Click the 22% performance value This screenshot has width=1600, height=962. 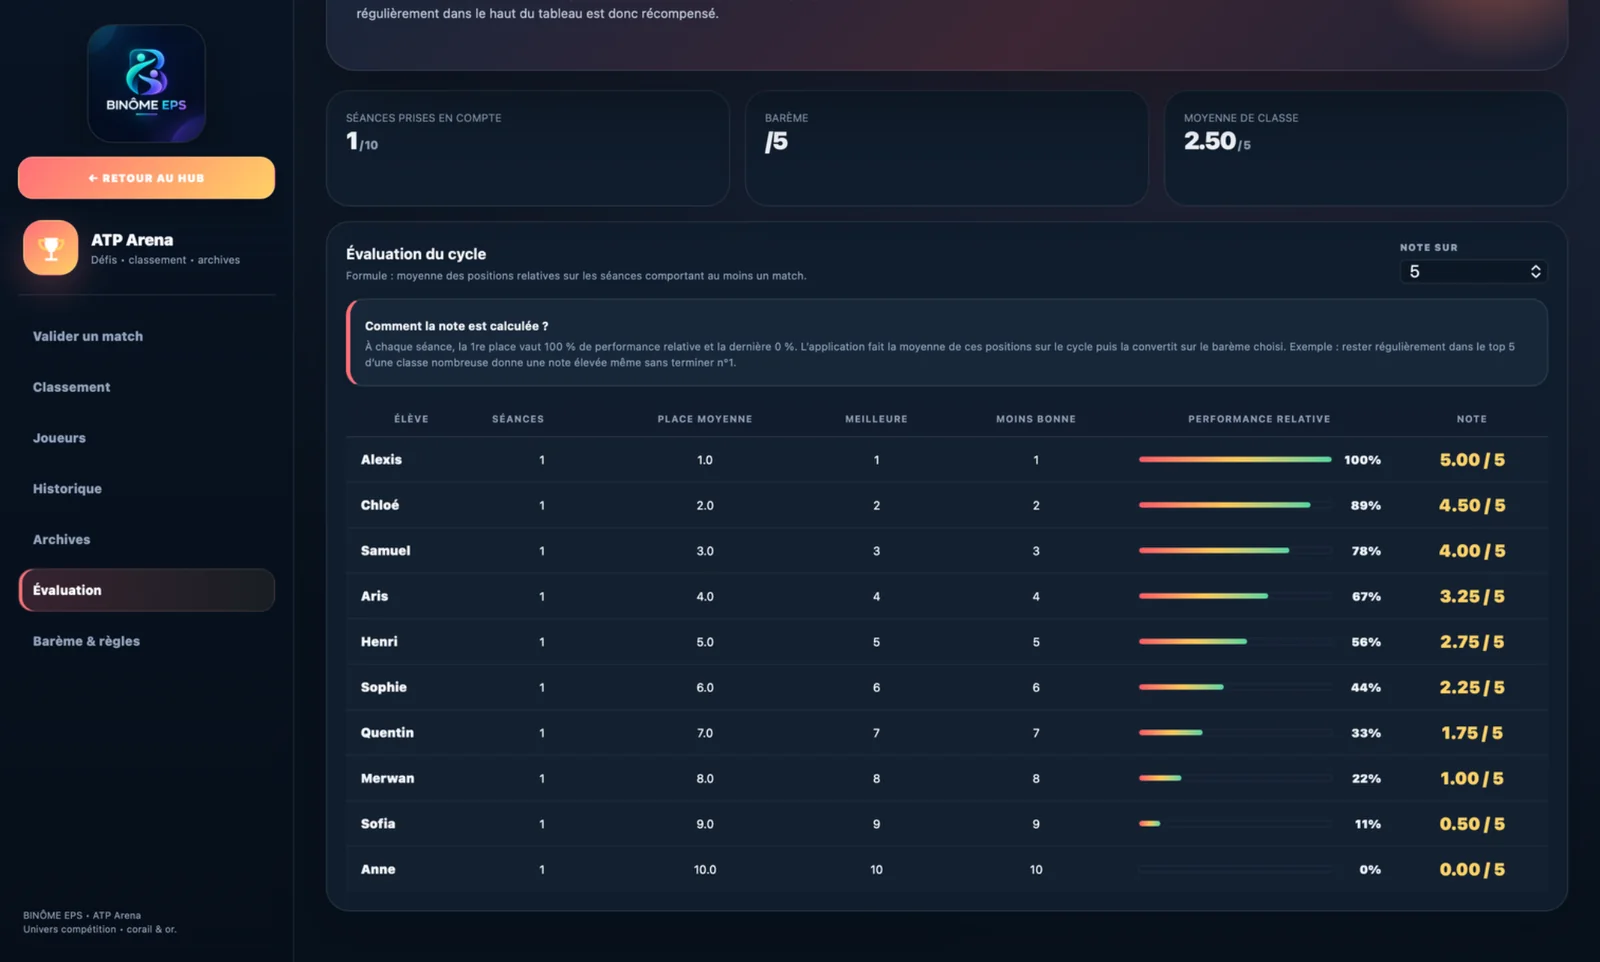(1366, 778)
